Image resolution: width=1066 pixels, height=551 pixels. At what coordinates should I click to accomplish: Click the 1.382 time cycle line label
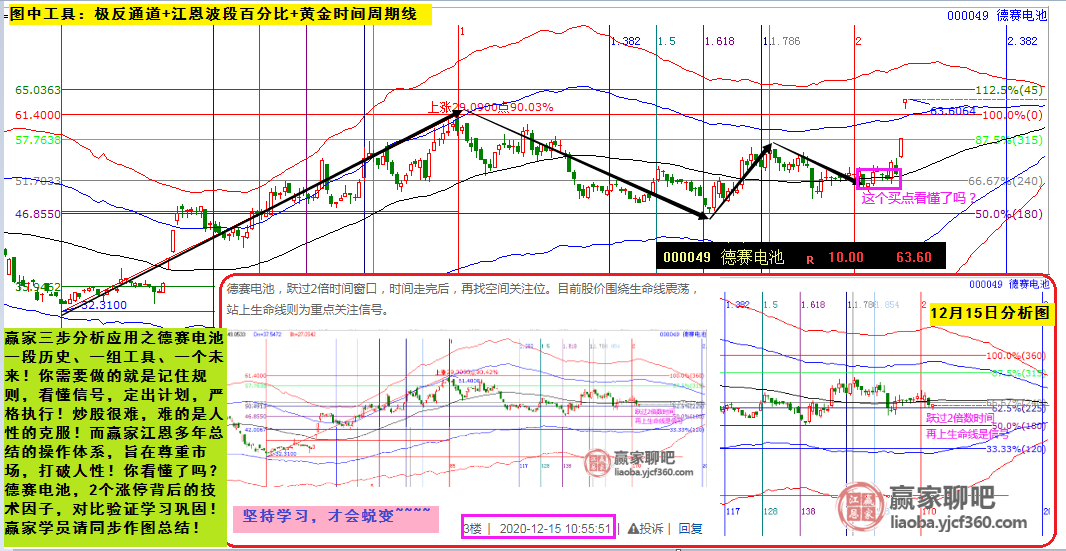(625, 41)
